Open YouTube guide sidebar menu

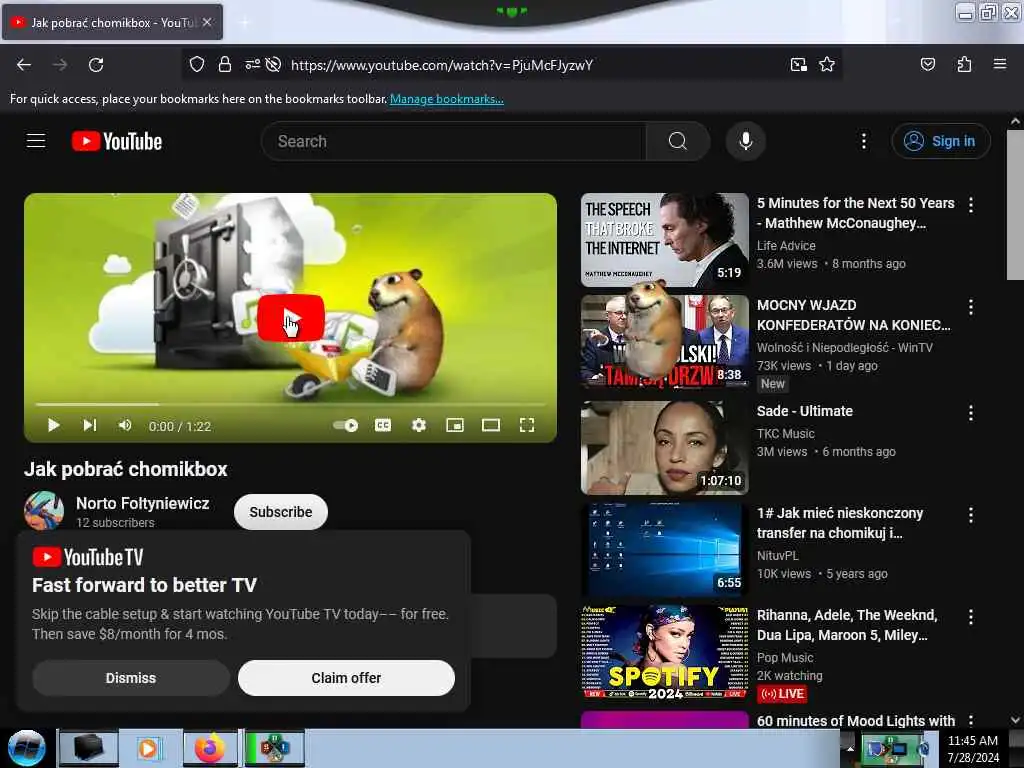click(x=36, y=140)
